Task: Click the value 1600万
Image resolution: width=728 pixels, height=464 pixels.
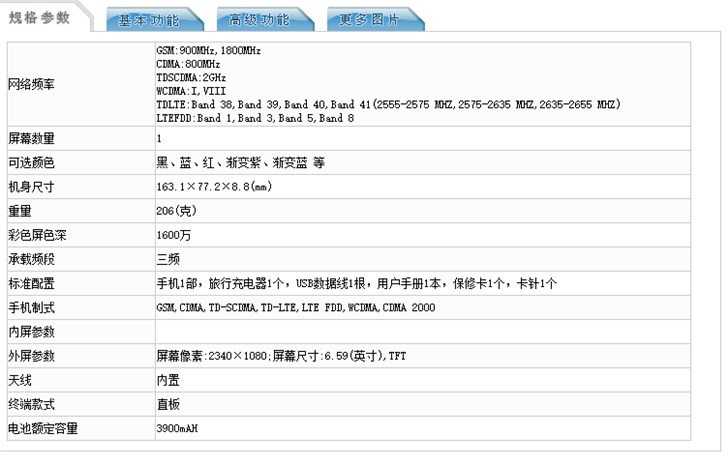Action: 174,235
